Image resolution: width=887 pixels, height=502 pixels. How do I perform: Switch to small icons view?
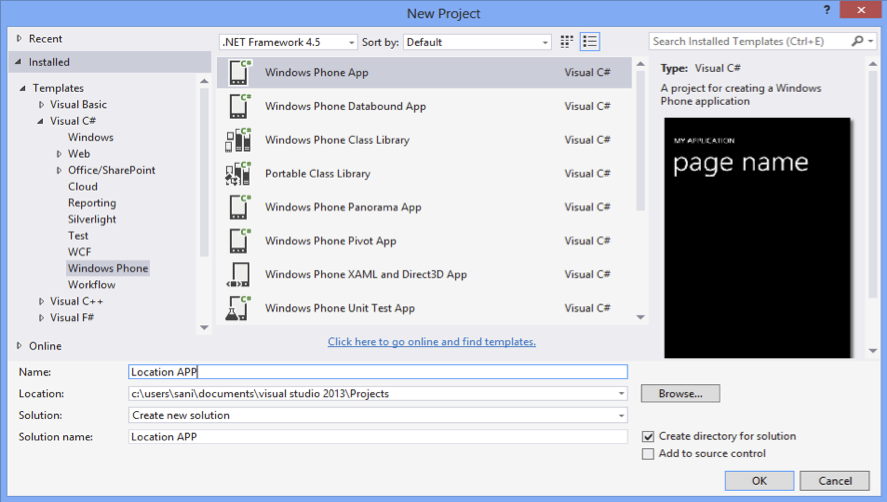pos(566,41)
